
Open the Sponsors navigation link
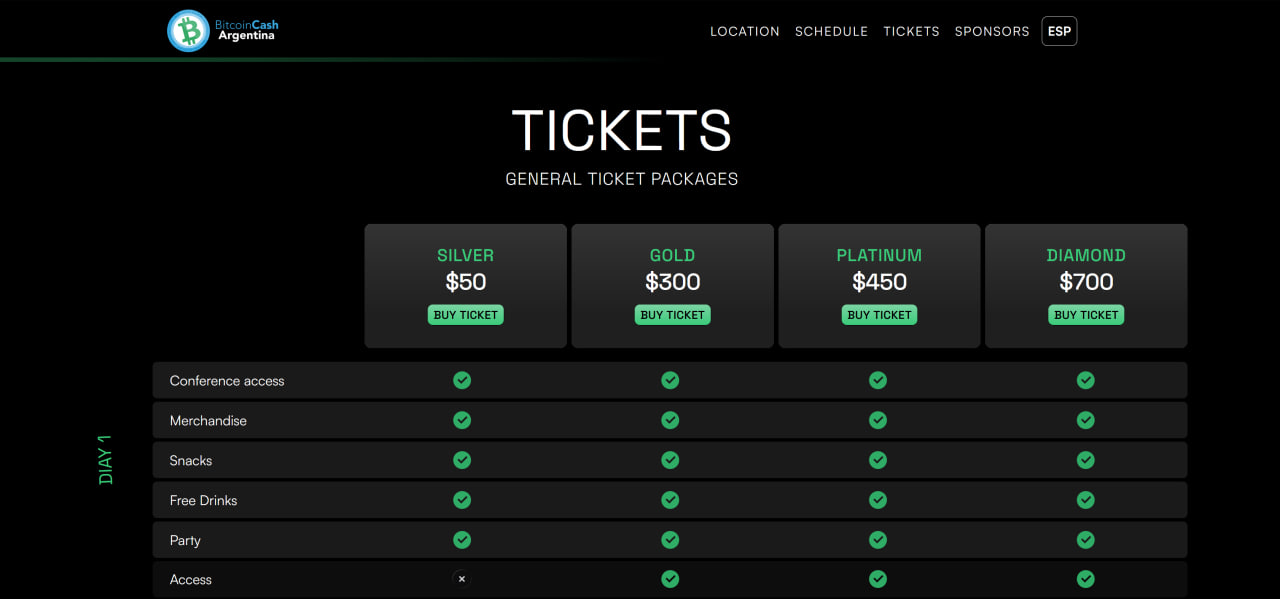(x=992, y=31)
